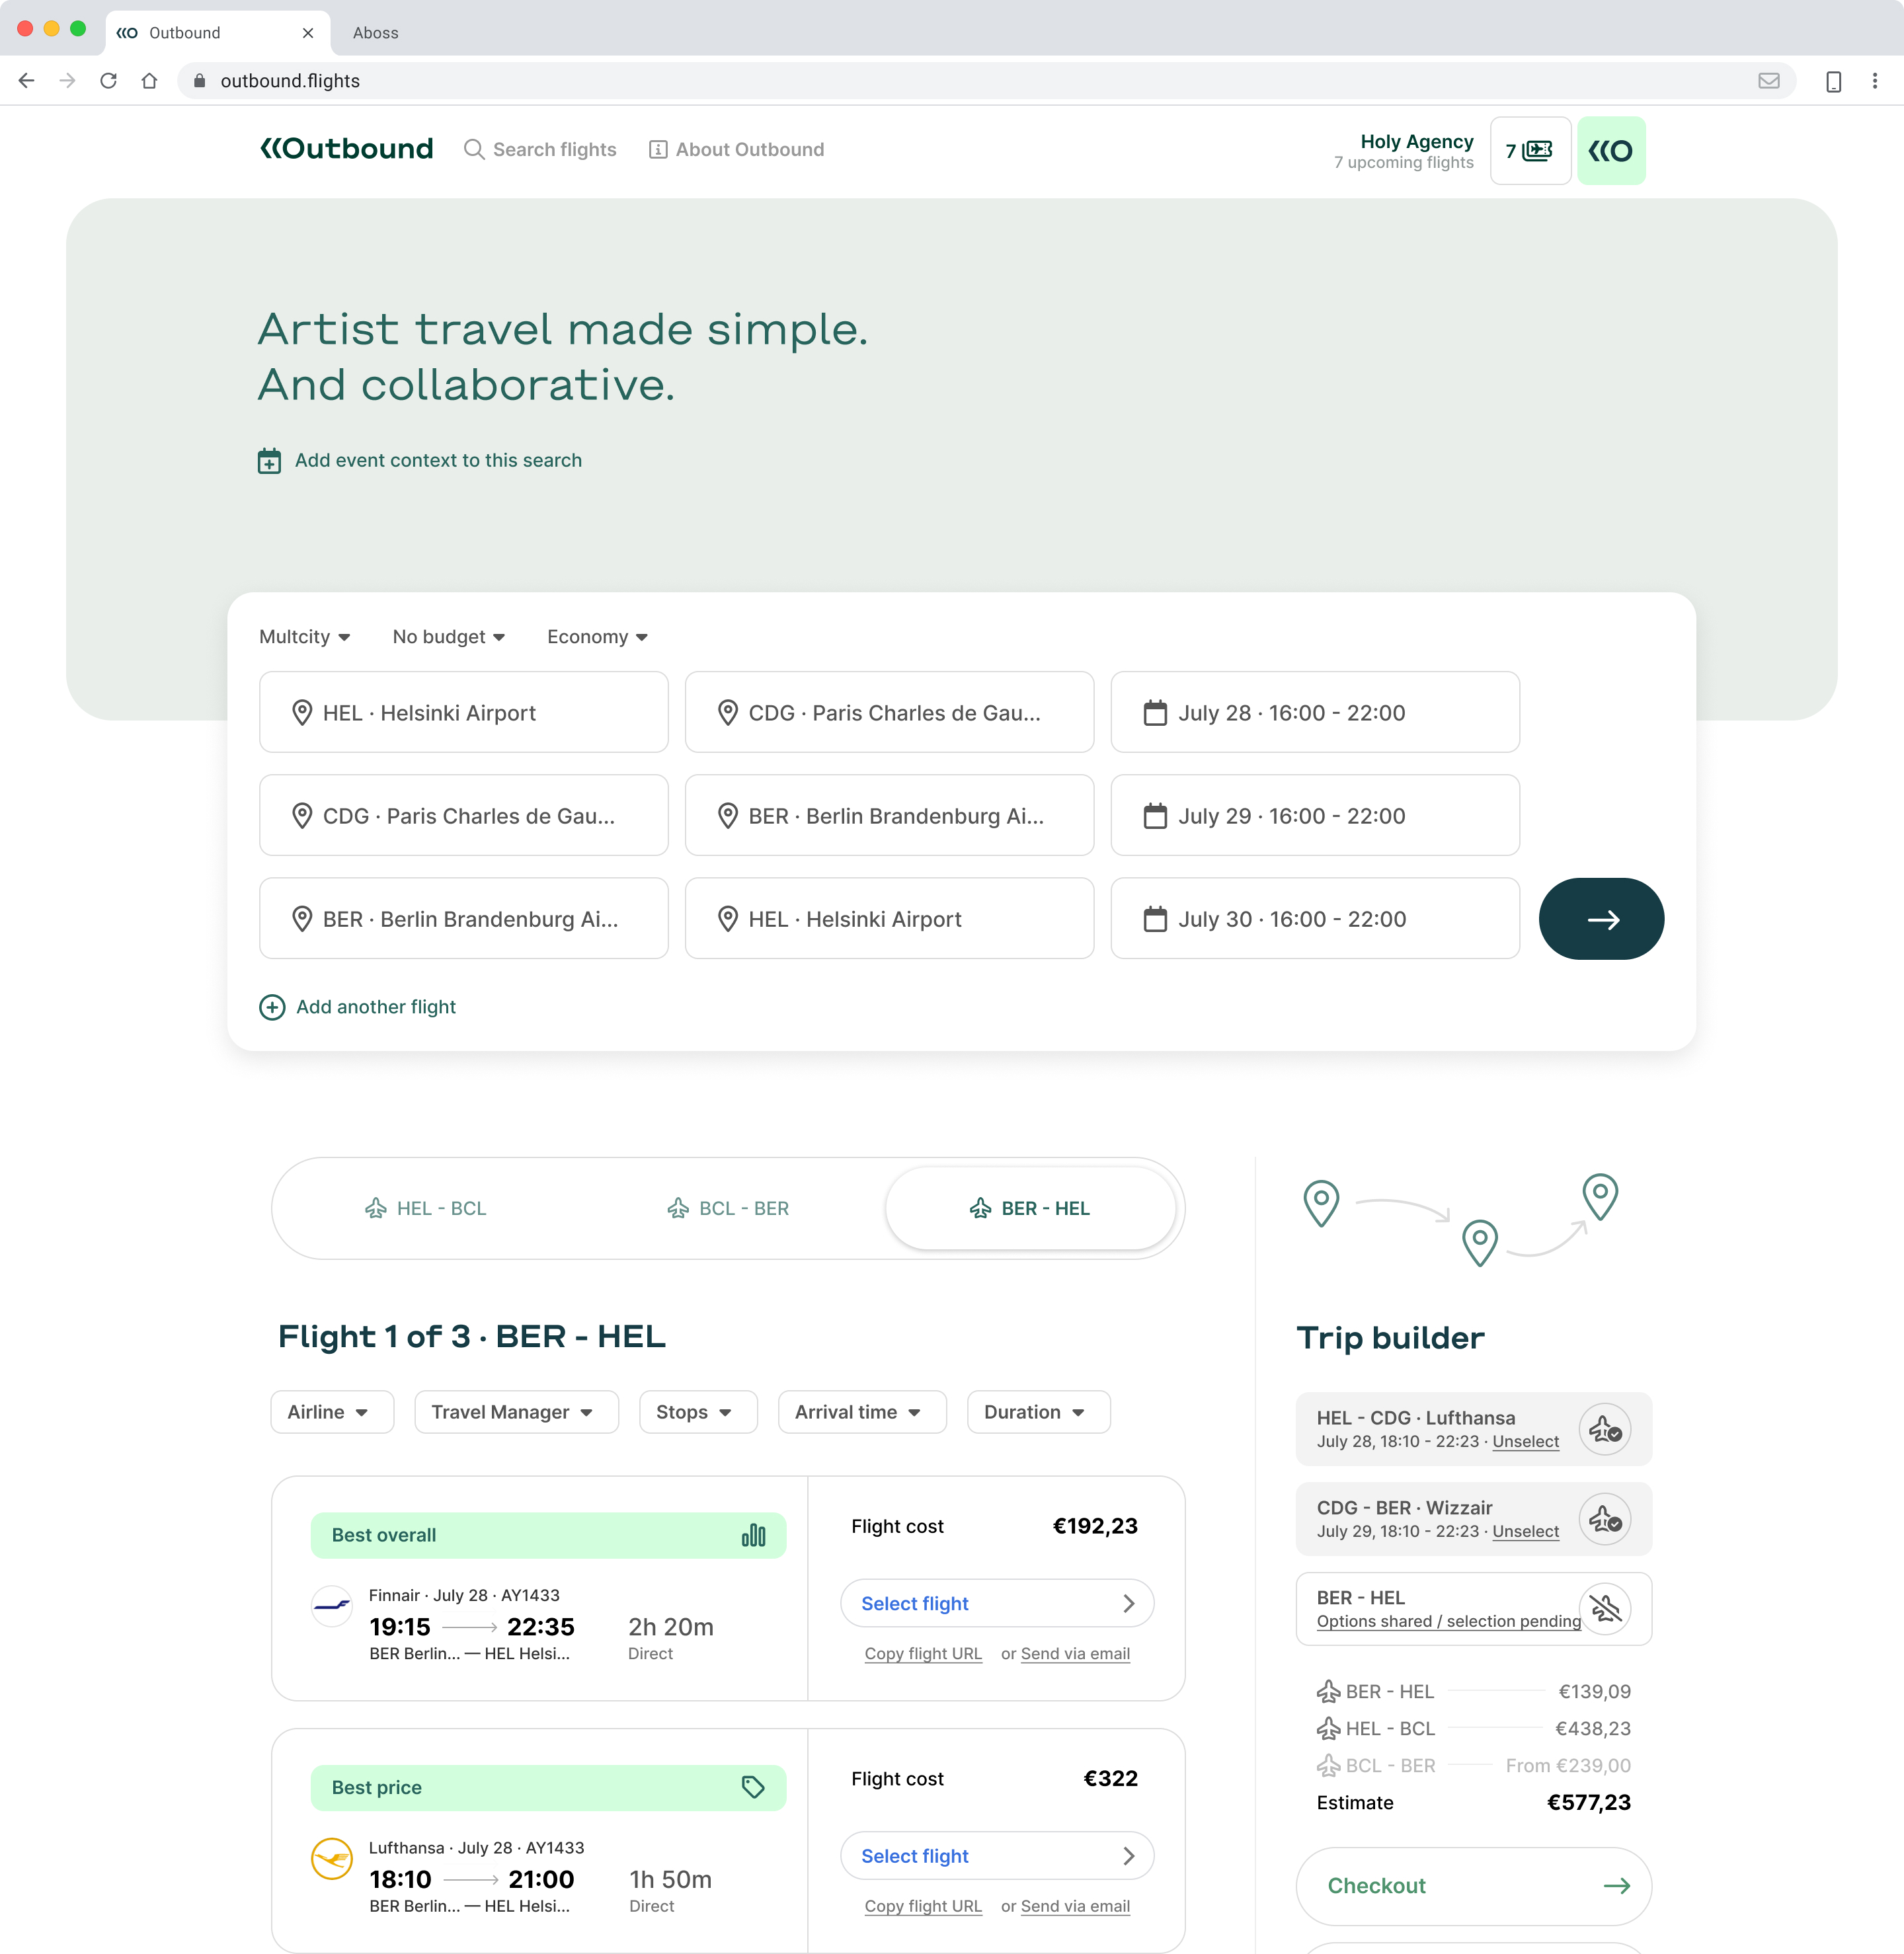Change the July 30 date field
This screenshot has width=1904, height=1954.
(1315, 918)
